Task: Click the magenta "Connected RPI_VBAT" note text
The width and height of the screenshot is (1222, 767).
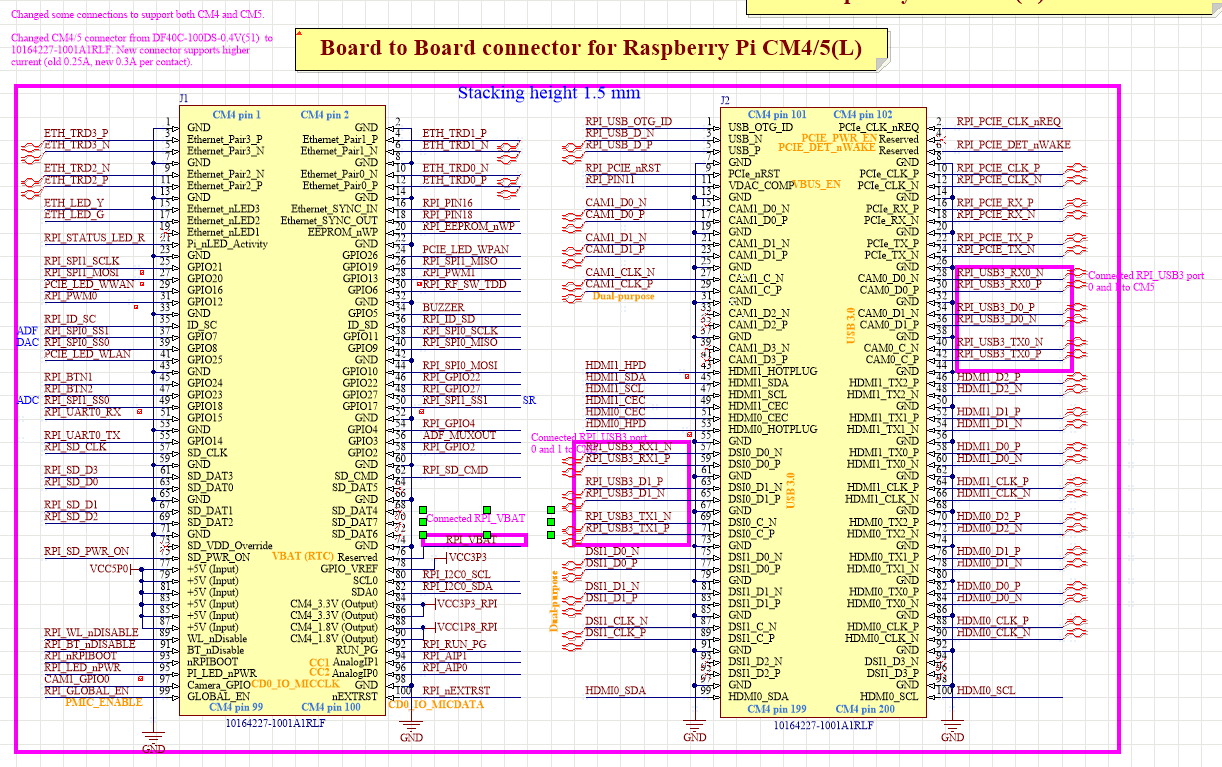Action: point(475,519)
